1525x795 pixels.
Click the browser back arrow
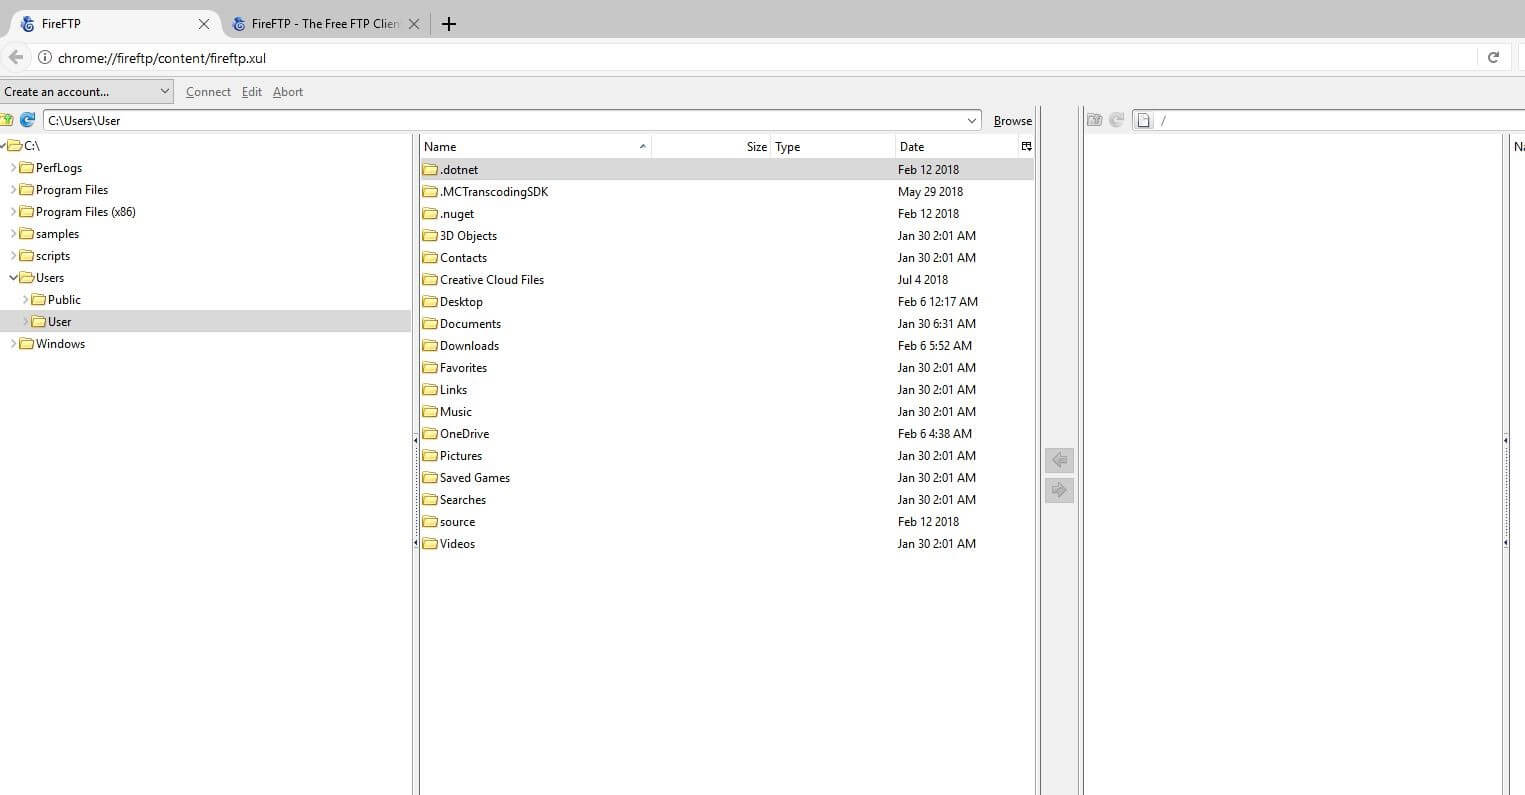[x=16, y=58]
